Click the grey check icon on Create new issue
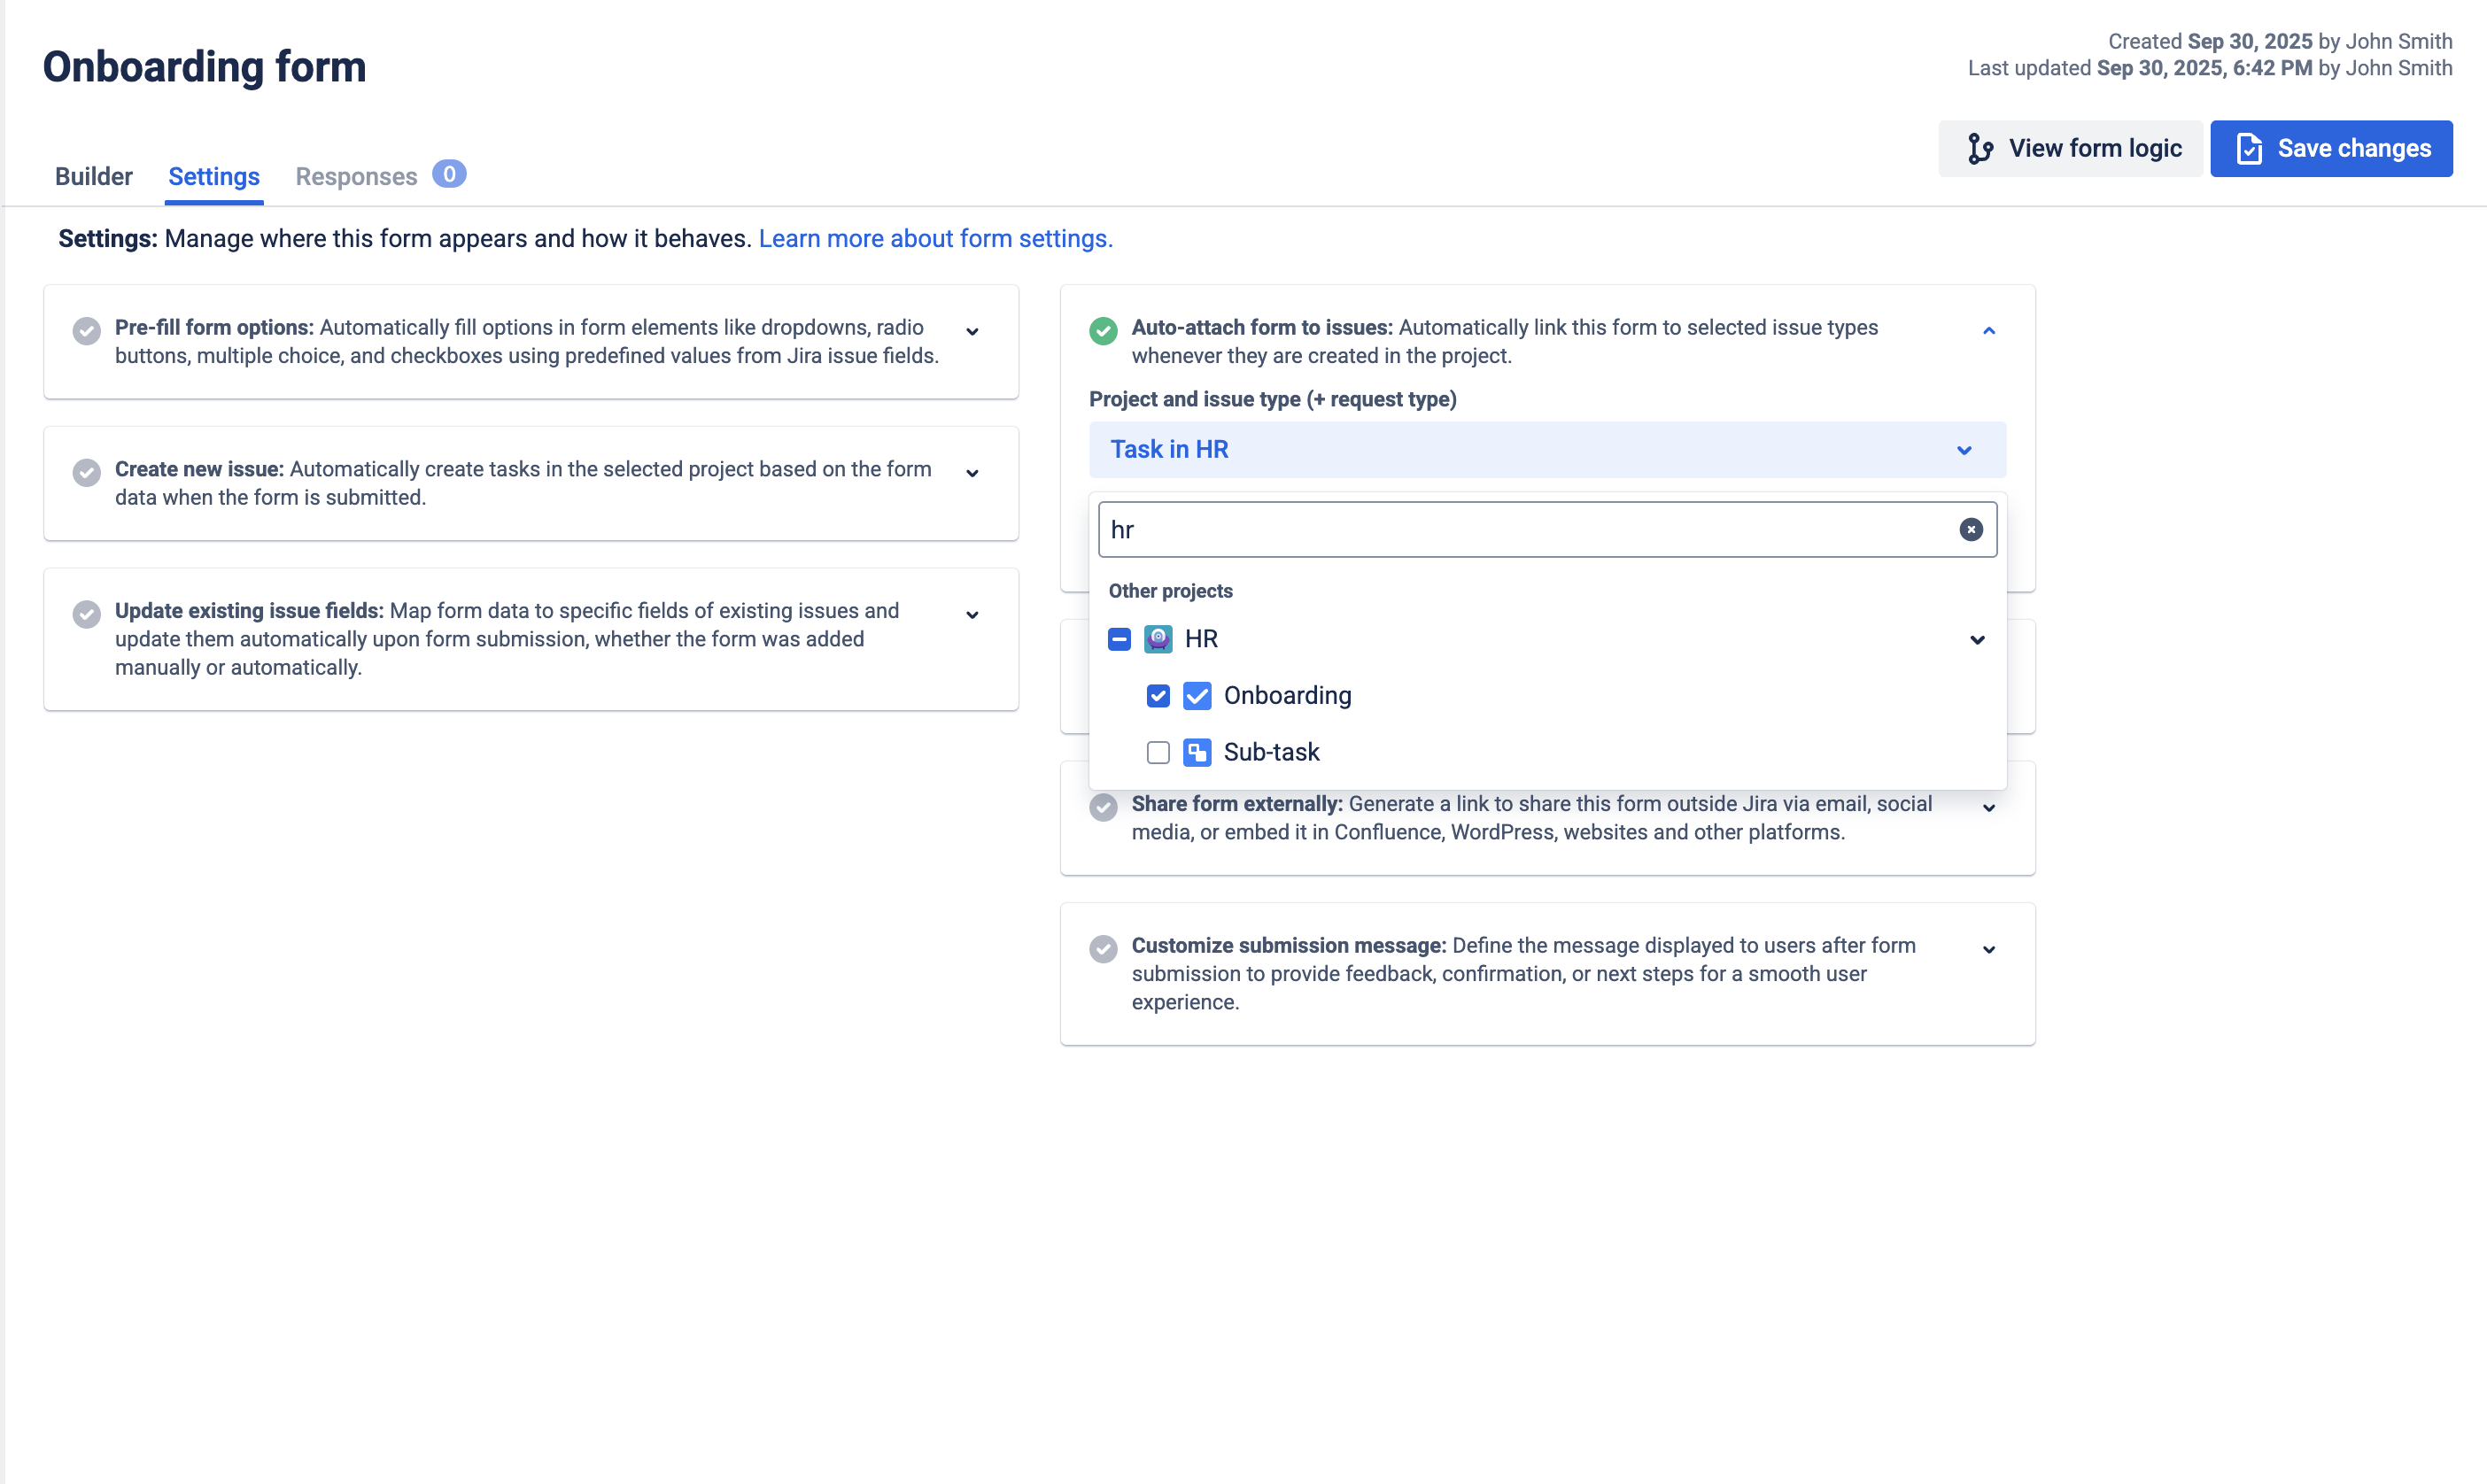This screenshot has height=1484, width=2487. pyautogui.click(x=87, y=473)
